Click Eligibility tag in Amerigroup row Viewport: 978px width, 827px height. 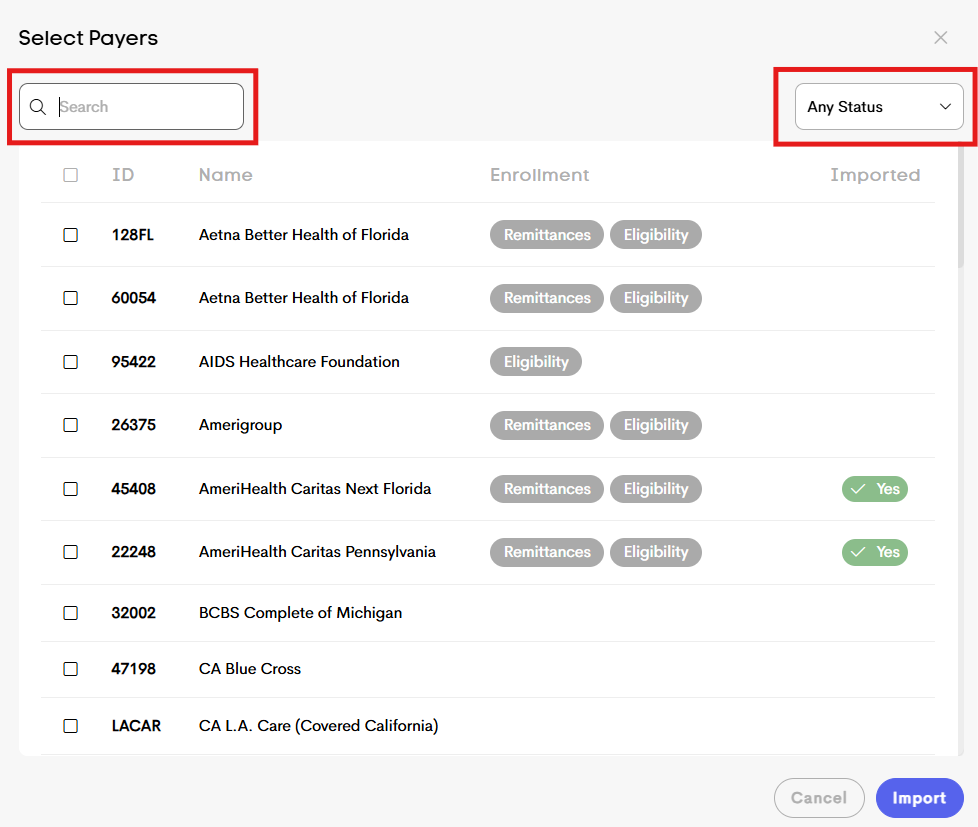(656, 425)
